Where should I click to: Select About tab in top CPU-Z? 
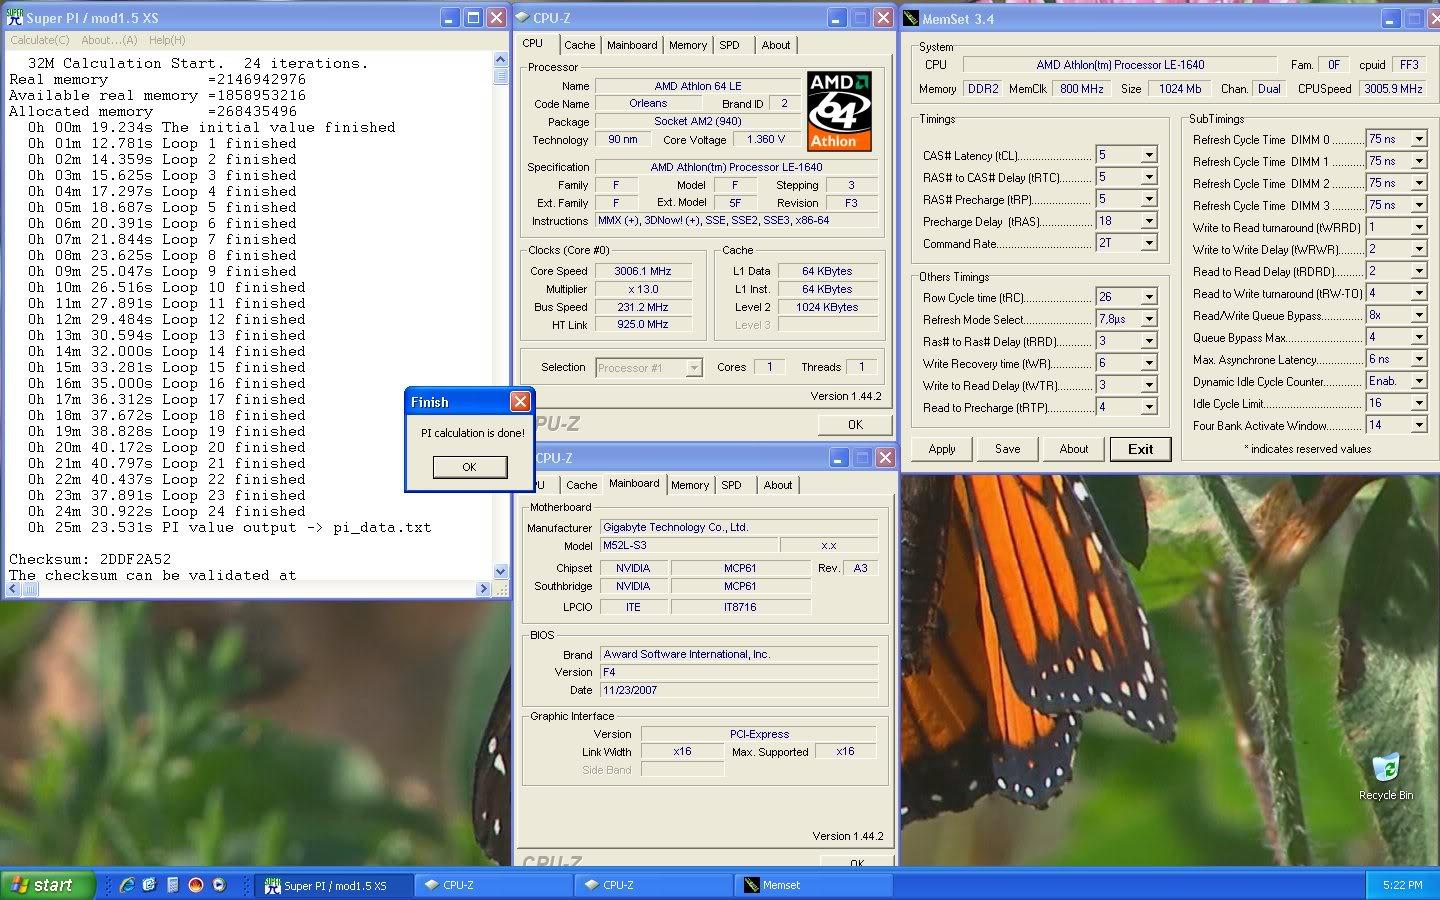776,45
